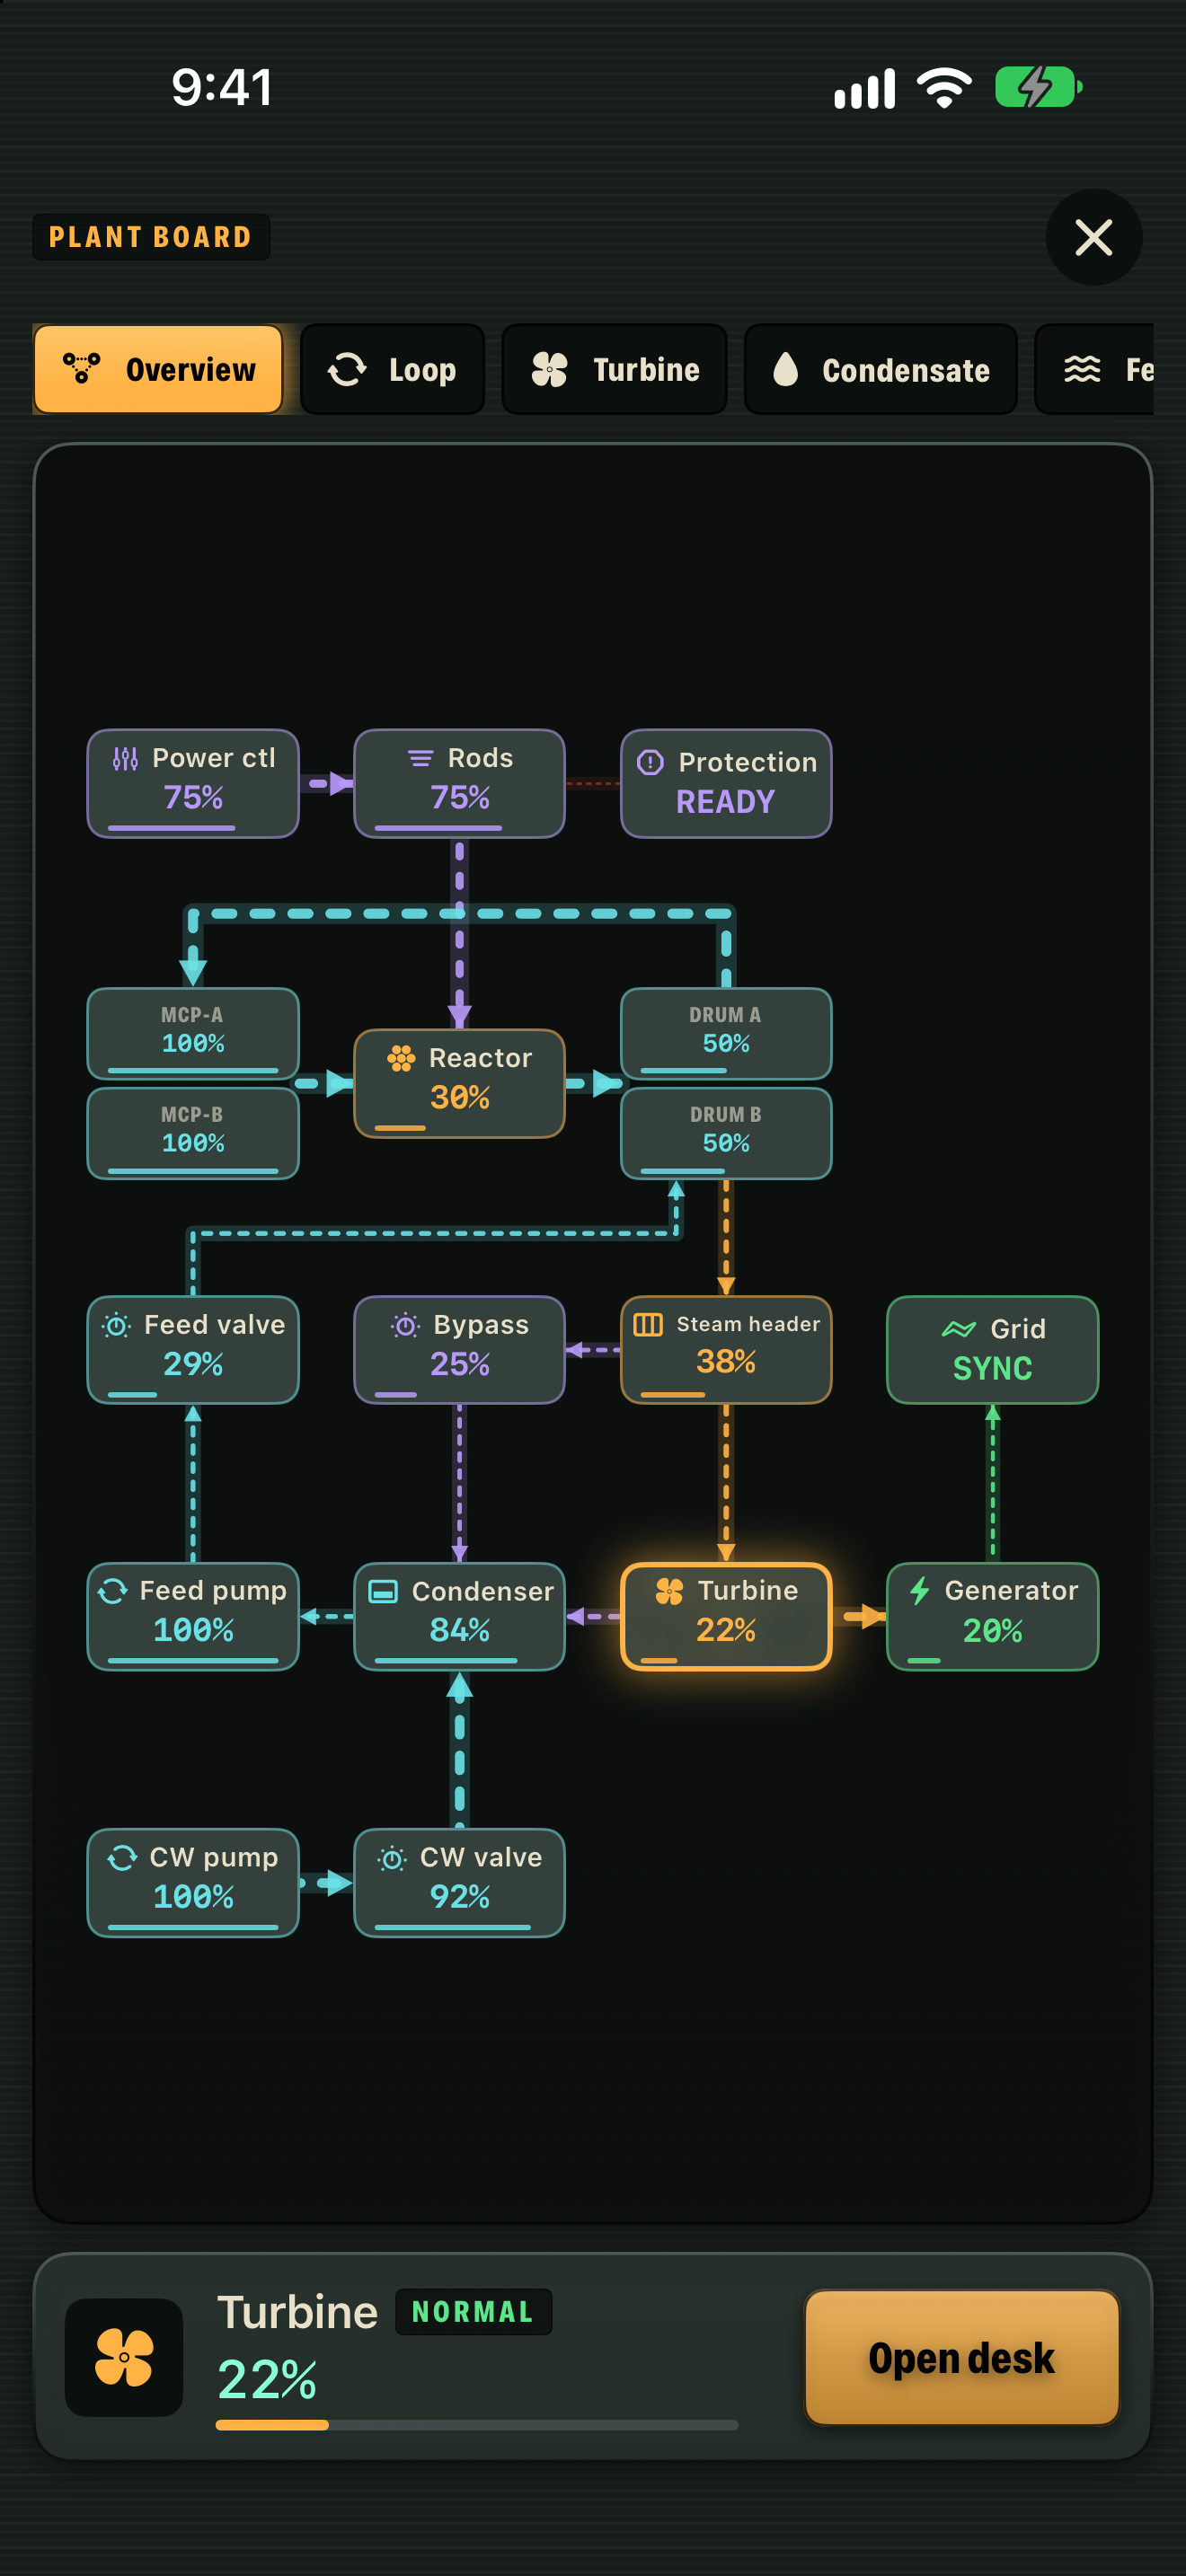This screenshot has height=2576, width=1186.
Task: Select the Reactor node icon
Action: [401, 1058]
